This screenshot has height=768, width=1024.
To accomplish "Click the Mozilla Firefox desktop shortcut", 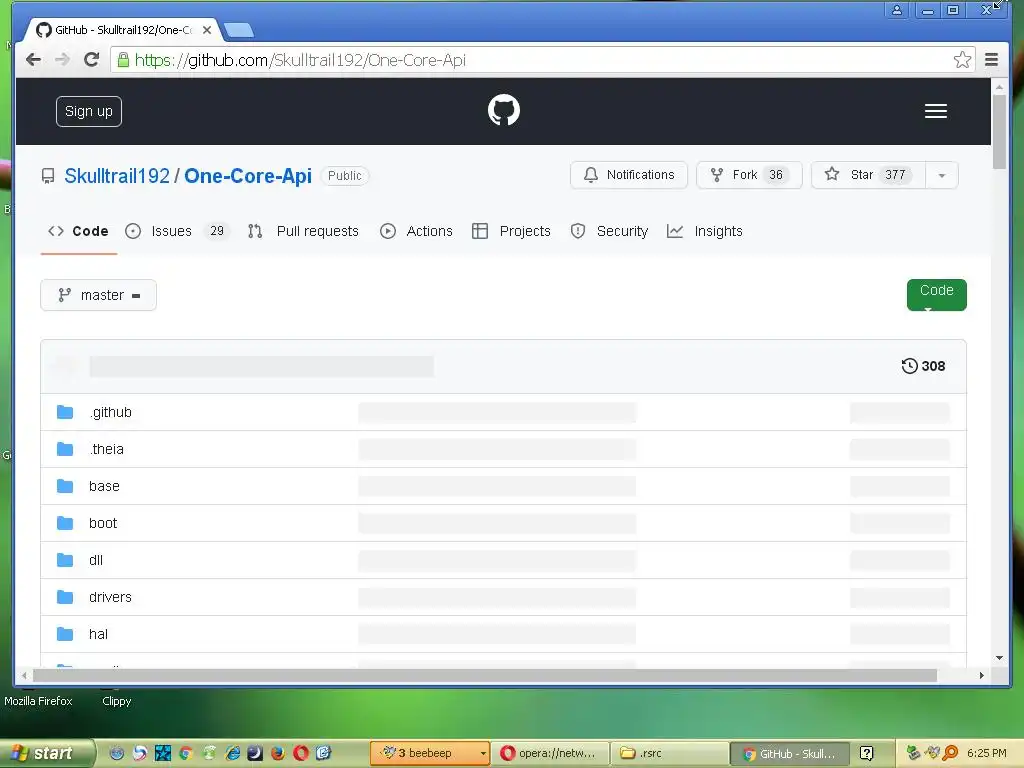I will pos(38,701).
